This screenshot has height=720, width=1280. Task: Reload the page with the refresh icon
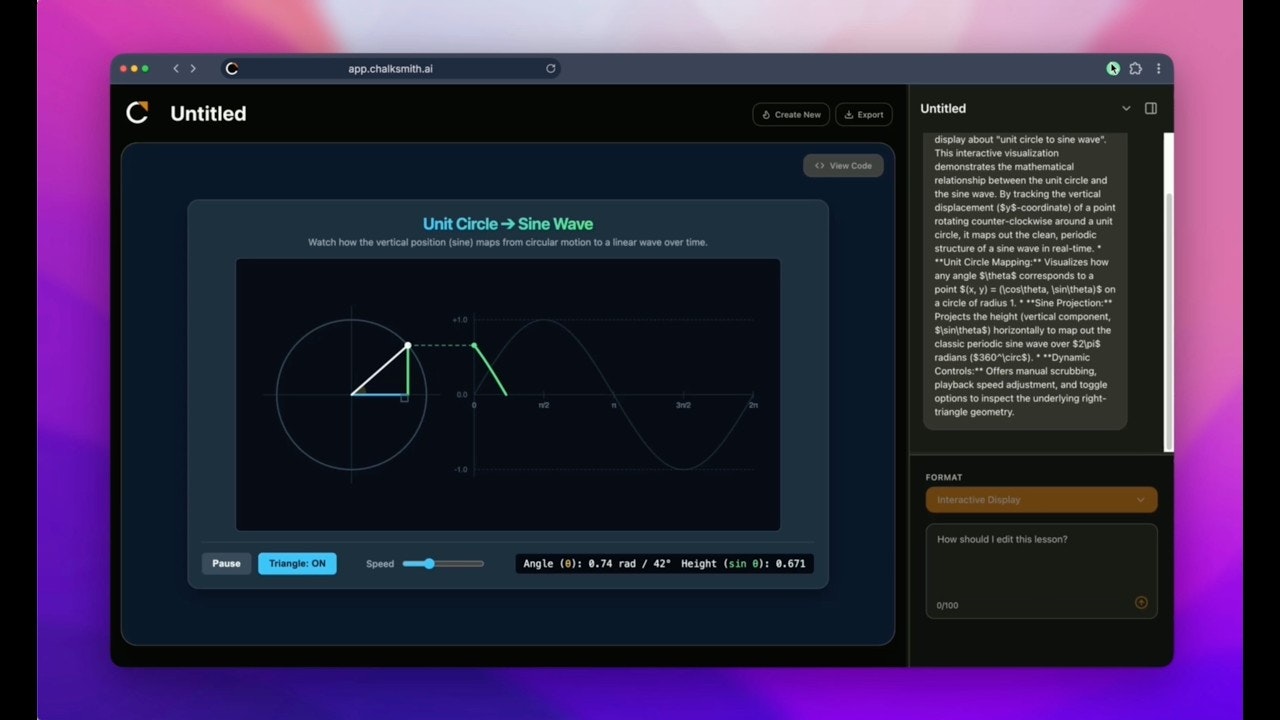[550, 69]
